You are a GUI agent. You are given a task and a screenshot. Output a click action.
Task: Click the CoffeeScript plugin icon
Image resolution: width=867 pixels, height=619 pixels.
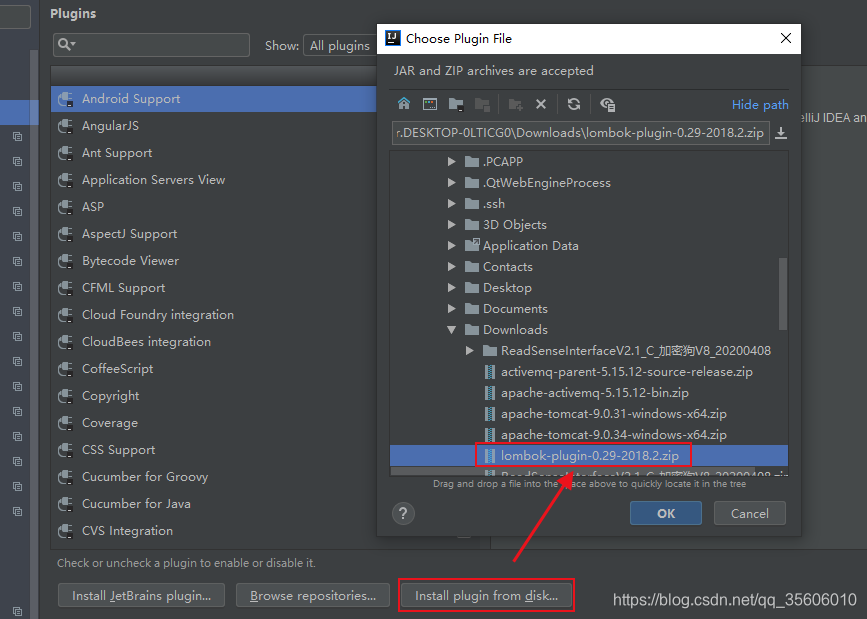tap(66, 369)
